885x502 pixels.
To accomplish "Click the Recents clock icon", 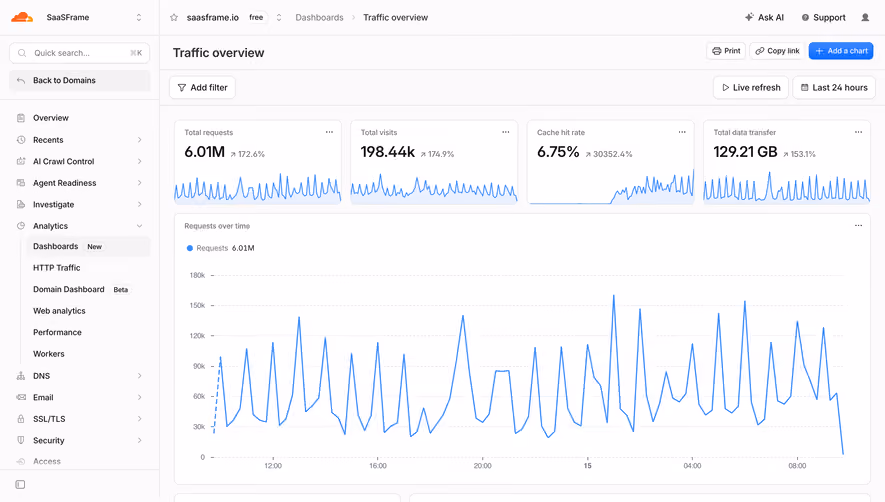I will coord(21,139).
